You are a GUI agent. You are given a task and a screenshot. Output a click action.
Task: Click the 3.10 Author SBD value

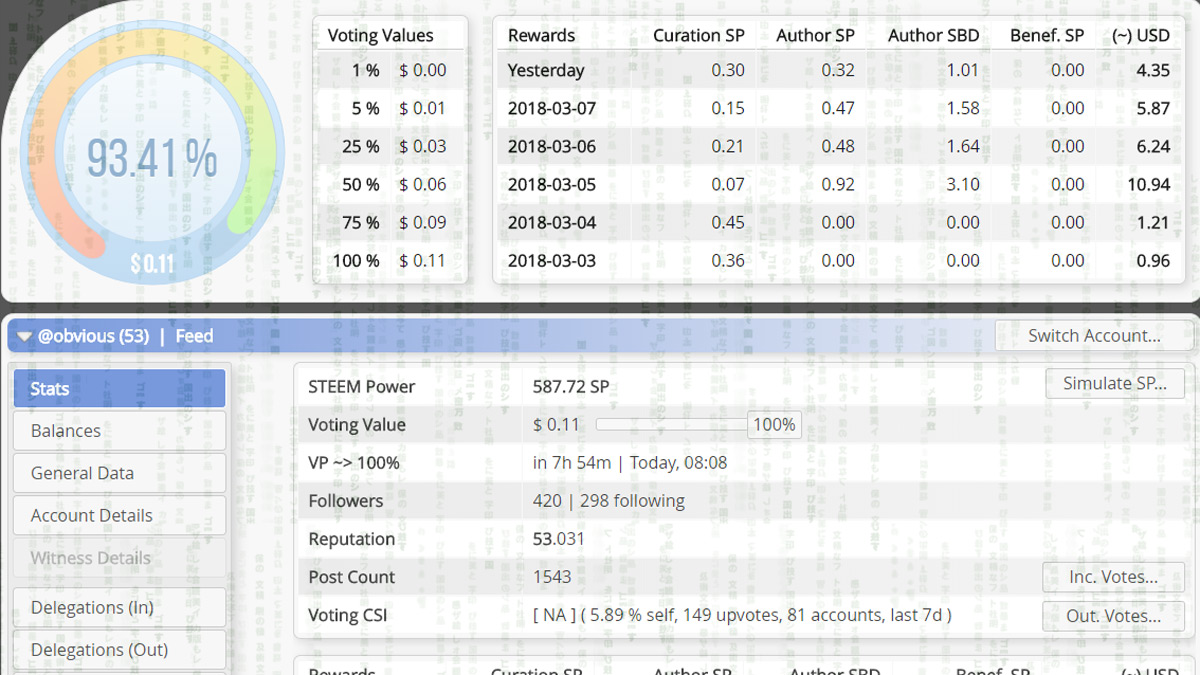(x=963, y=184)
